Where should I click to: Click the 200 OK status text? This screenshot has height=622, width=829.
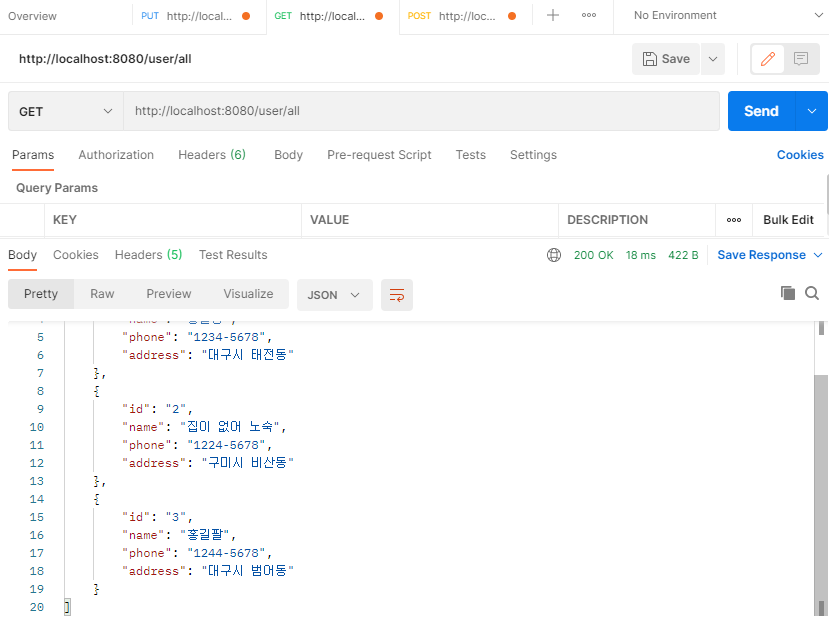coord(593,255)
